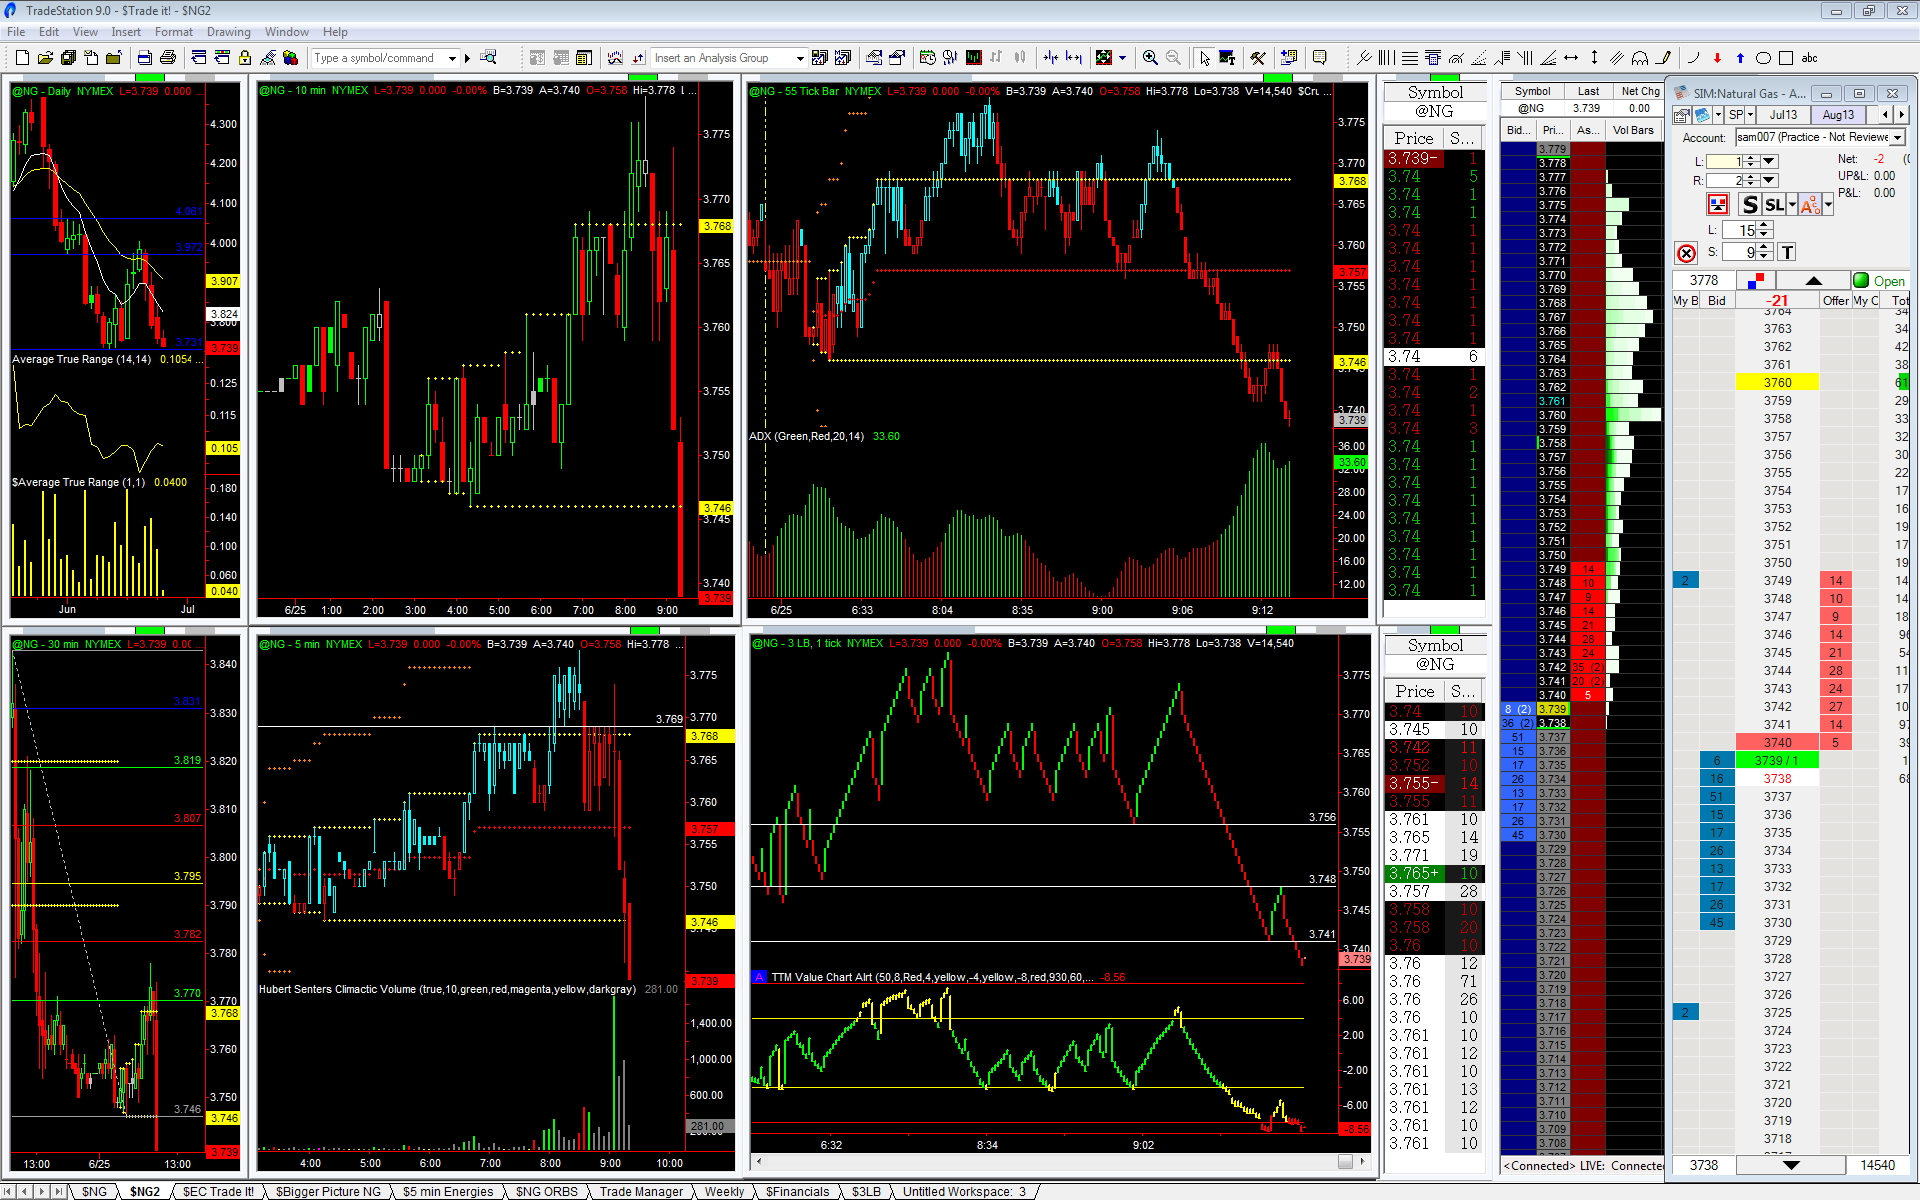This screenshot has height=1200, width=1920.
Task: Click the red 3740 offer price row
Action: pyautogui.click(x=1777, y=742)
